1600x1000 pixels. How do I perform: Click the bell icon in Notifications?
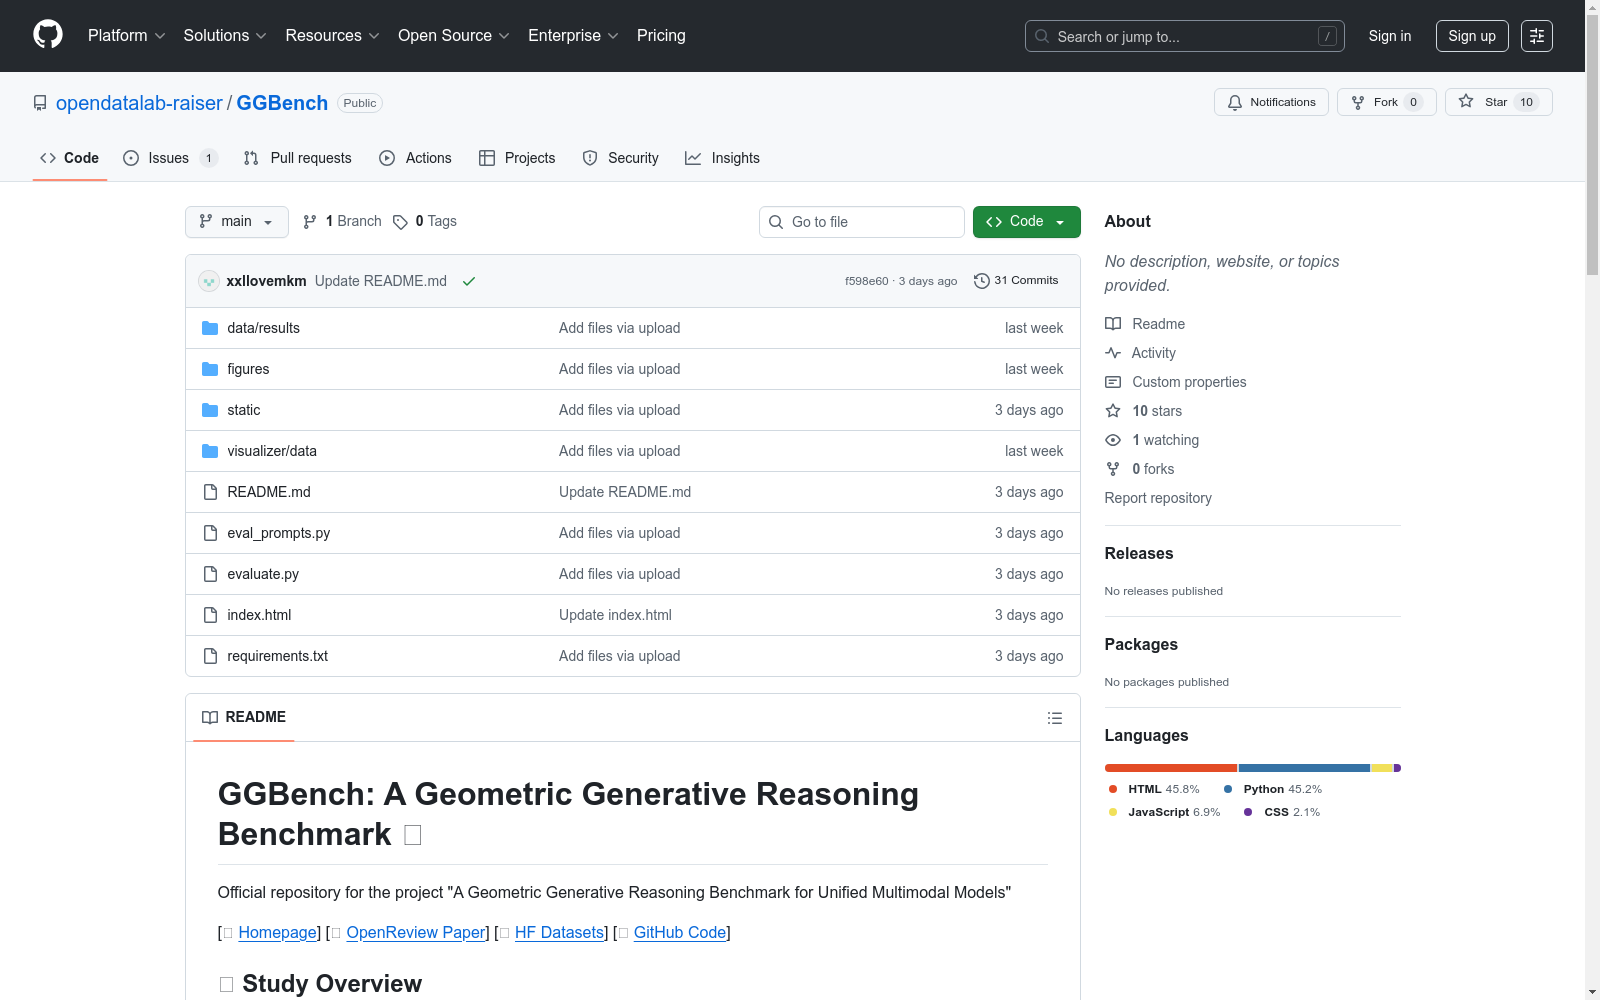tap(1235, 102)
